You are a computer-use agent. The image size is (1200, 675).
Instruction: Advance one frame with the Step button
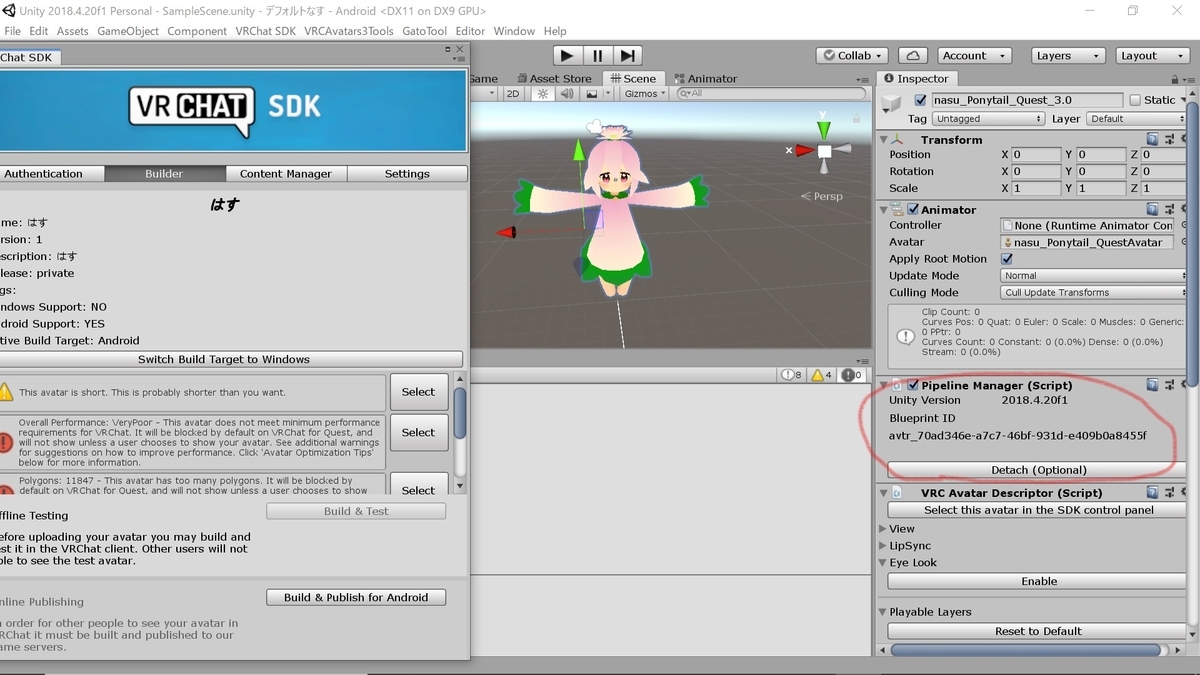click(x=627, y=56)
